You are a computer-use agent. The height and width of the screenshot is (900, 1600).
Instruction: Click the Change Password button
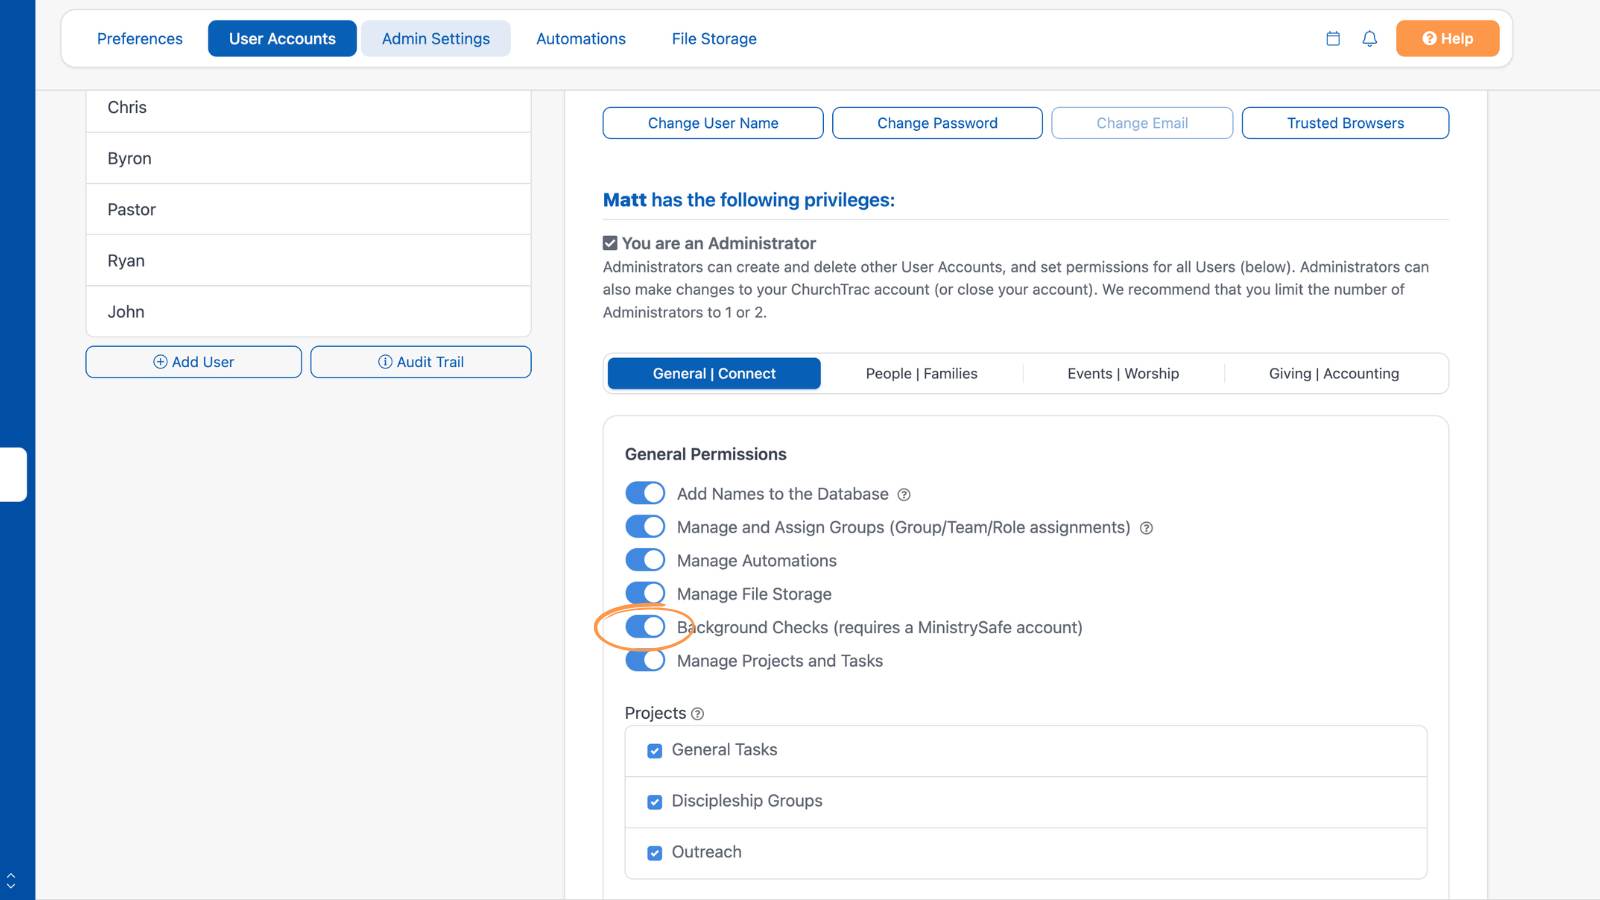click(x=937, y=123)
